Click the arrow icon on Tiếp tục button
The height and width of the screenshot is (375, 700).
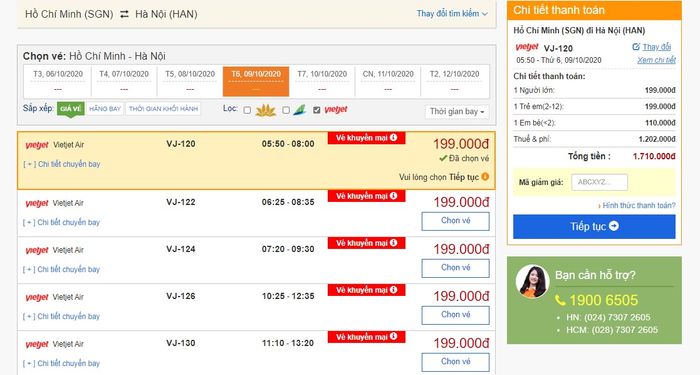coord(614,226)
